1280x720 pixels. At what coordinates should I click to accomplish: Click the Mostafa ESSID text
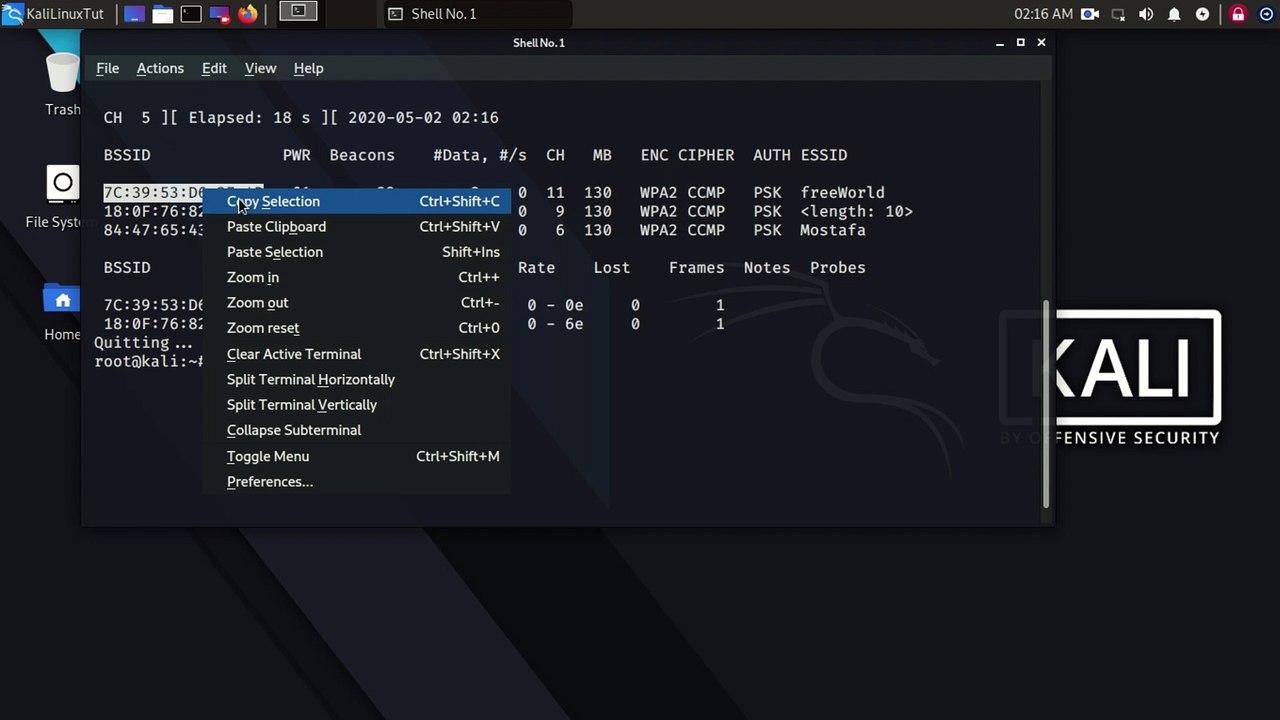833,230
